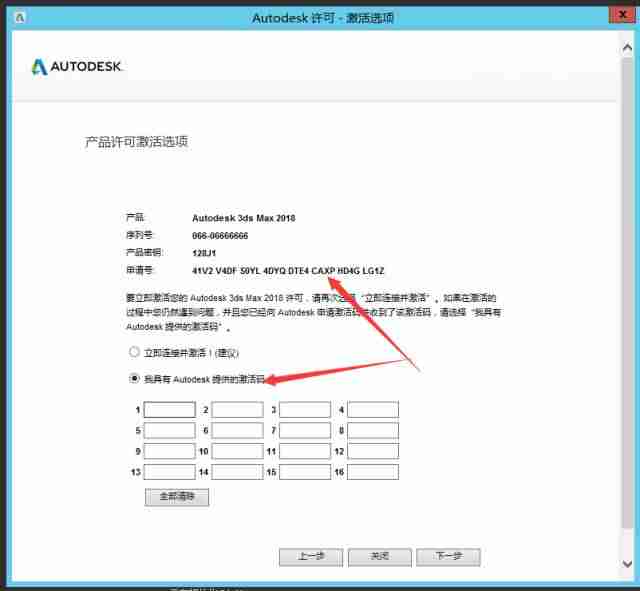Viewport: 640px width, 591px height.
Task: Close the Autodesk license window with X
Action: (x=622, y=15)
